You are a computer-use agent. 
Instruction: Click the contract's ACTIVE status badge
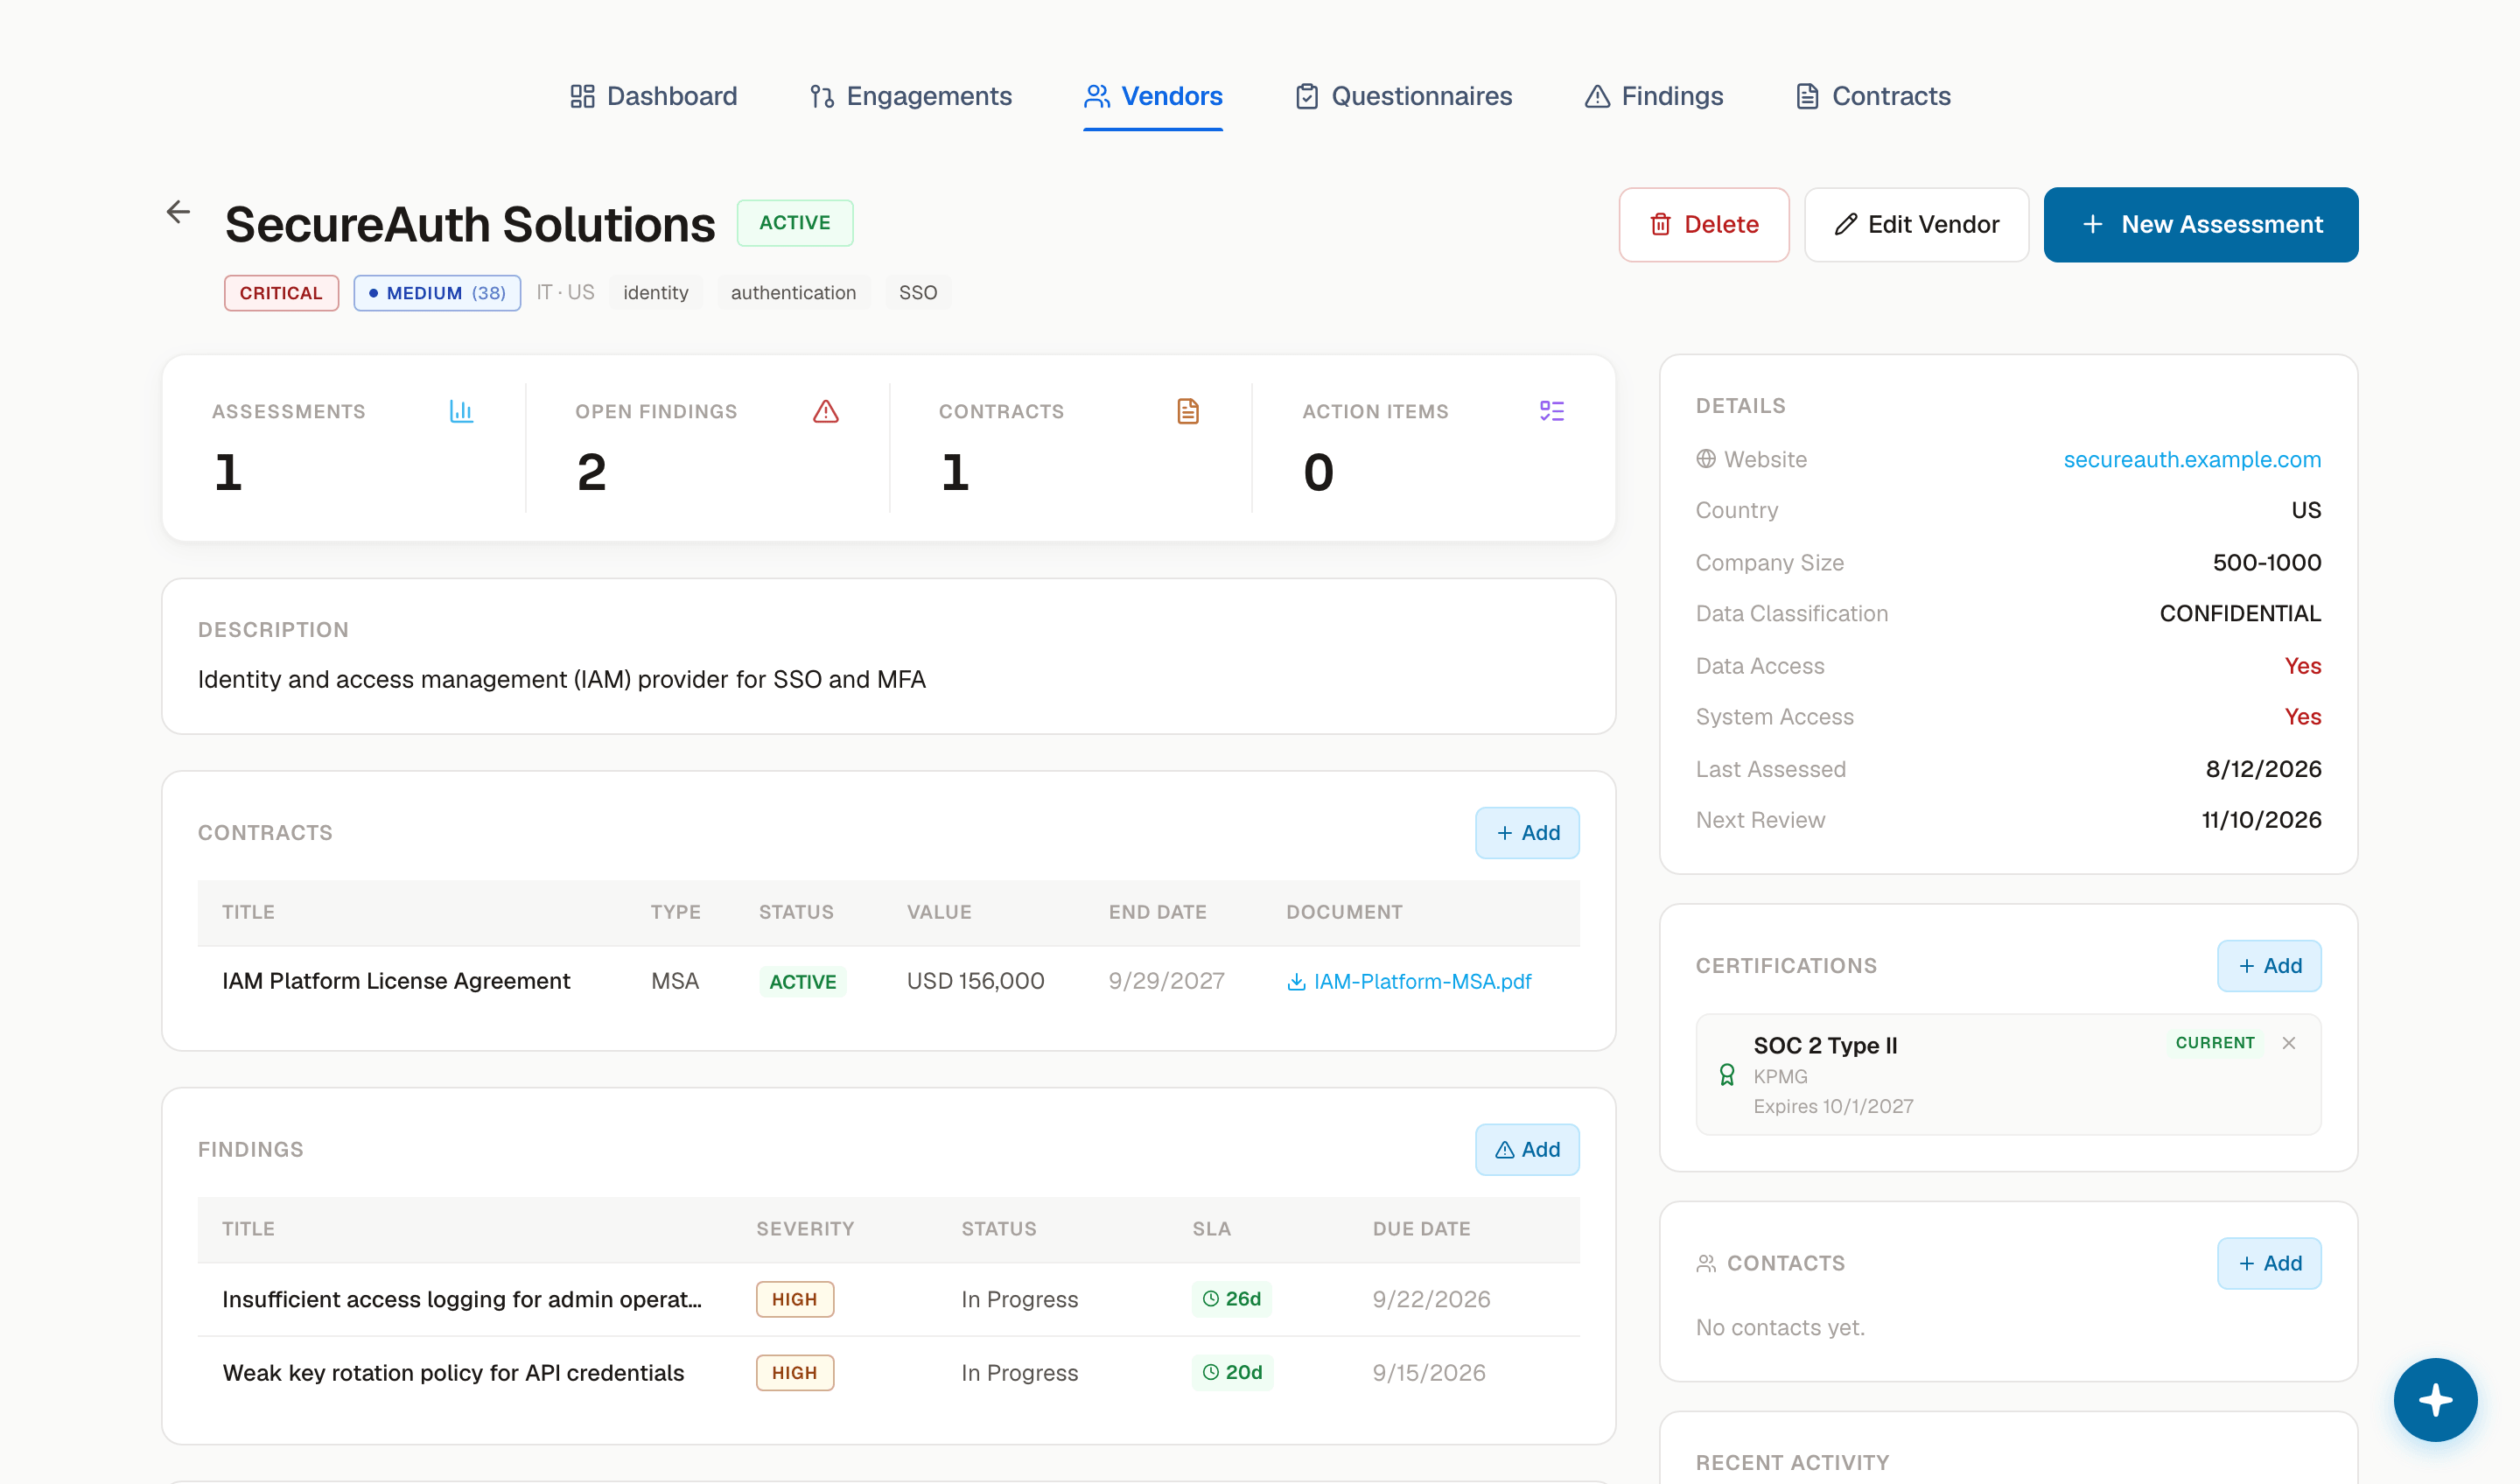click(803, 982)
